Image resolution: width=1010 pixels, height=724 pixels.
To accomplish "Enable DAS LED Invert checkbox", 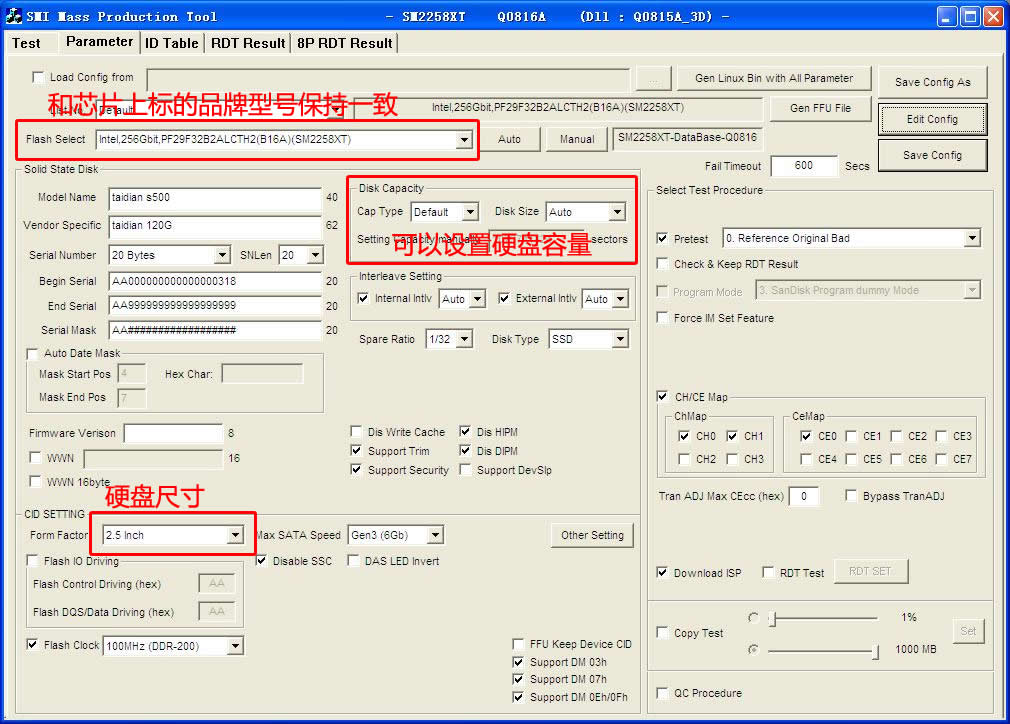I will tap(354, 561).
